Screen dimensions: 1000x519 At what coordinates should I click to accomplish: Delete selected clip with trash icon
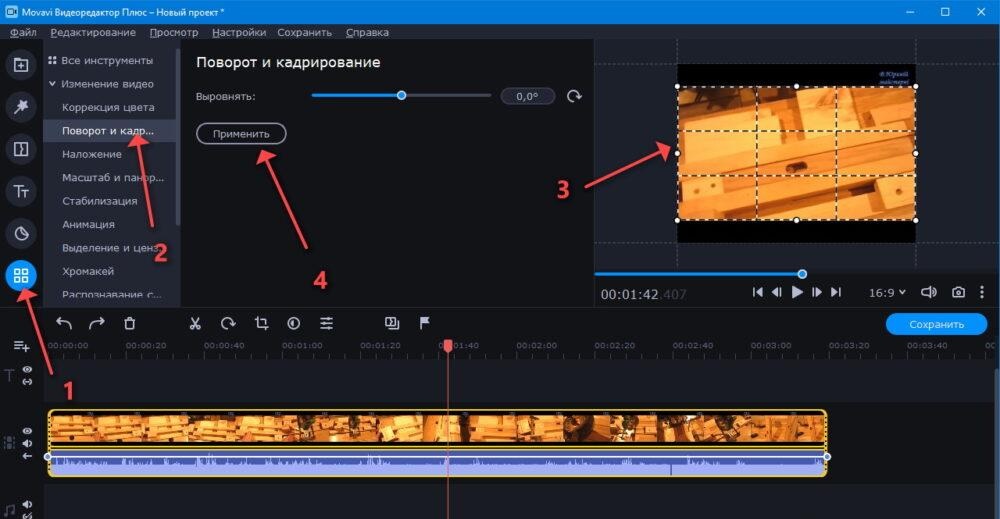[x=129, y=323]
